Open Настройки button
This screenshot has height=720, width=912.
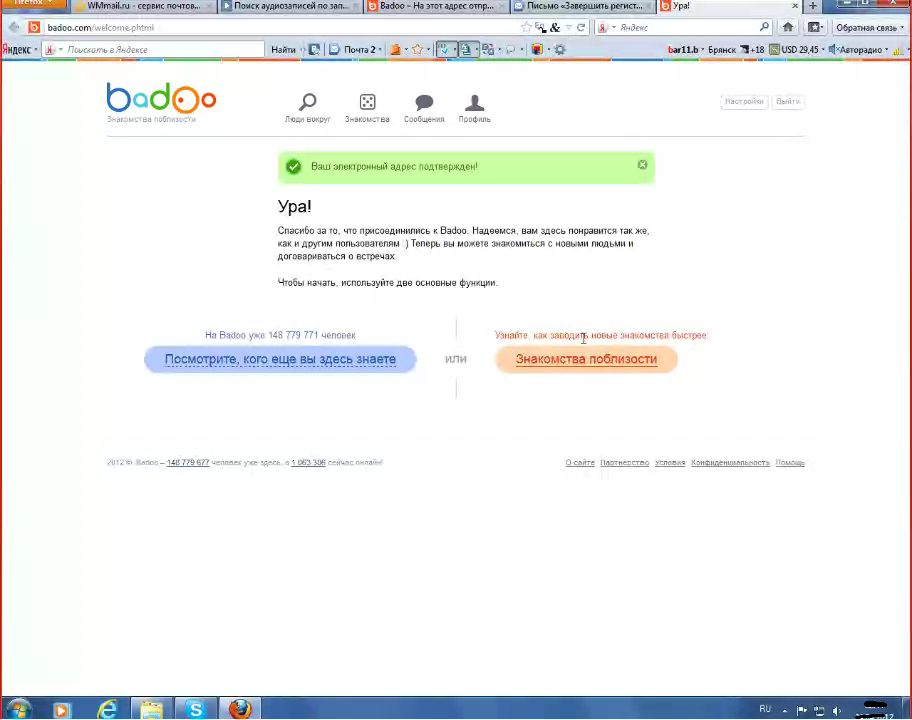[x=744, y=101]
